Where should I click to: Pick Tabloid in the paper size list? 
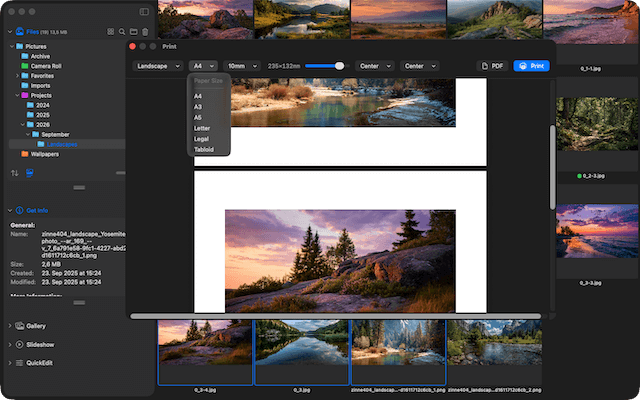click(x=203, y=149)
